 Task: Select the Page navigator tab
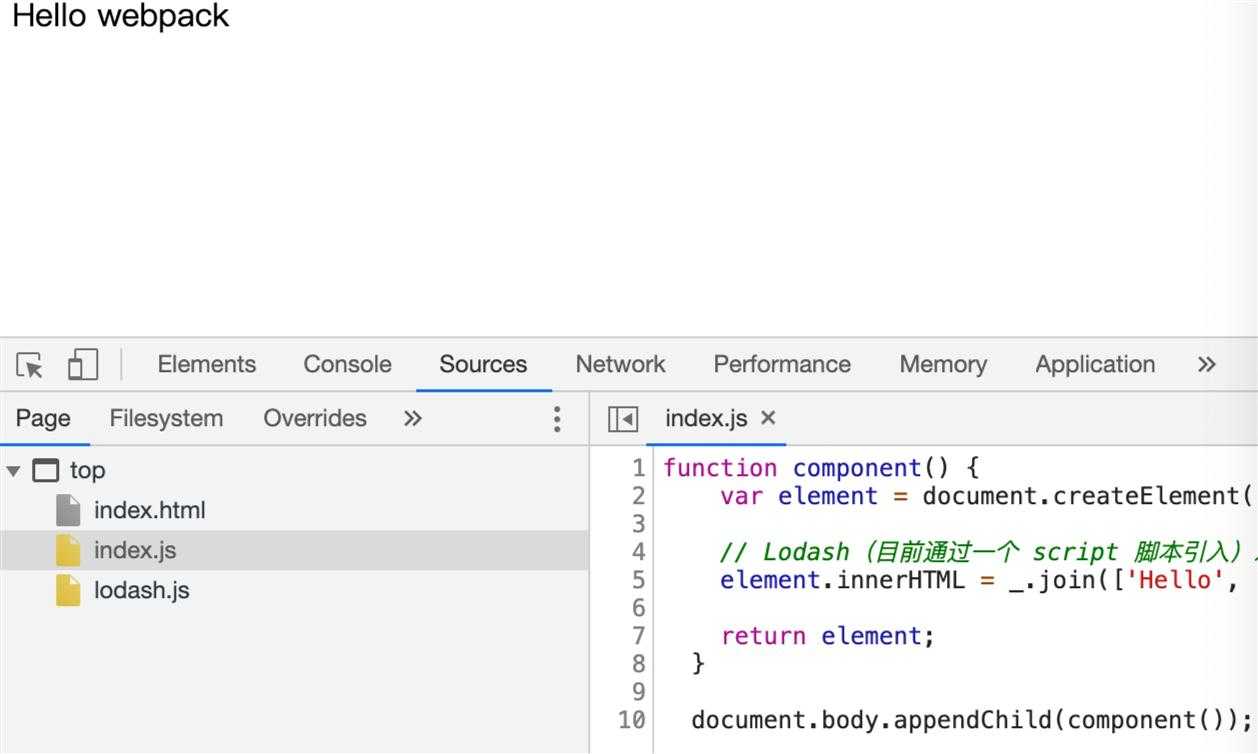click(x=43, y=418)
